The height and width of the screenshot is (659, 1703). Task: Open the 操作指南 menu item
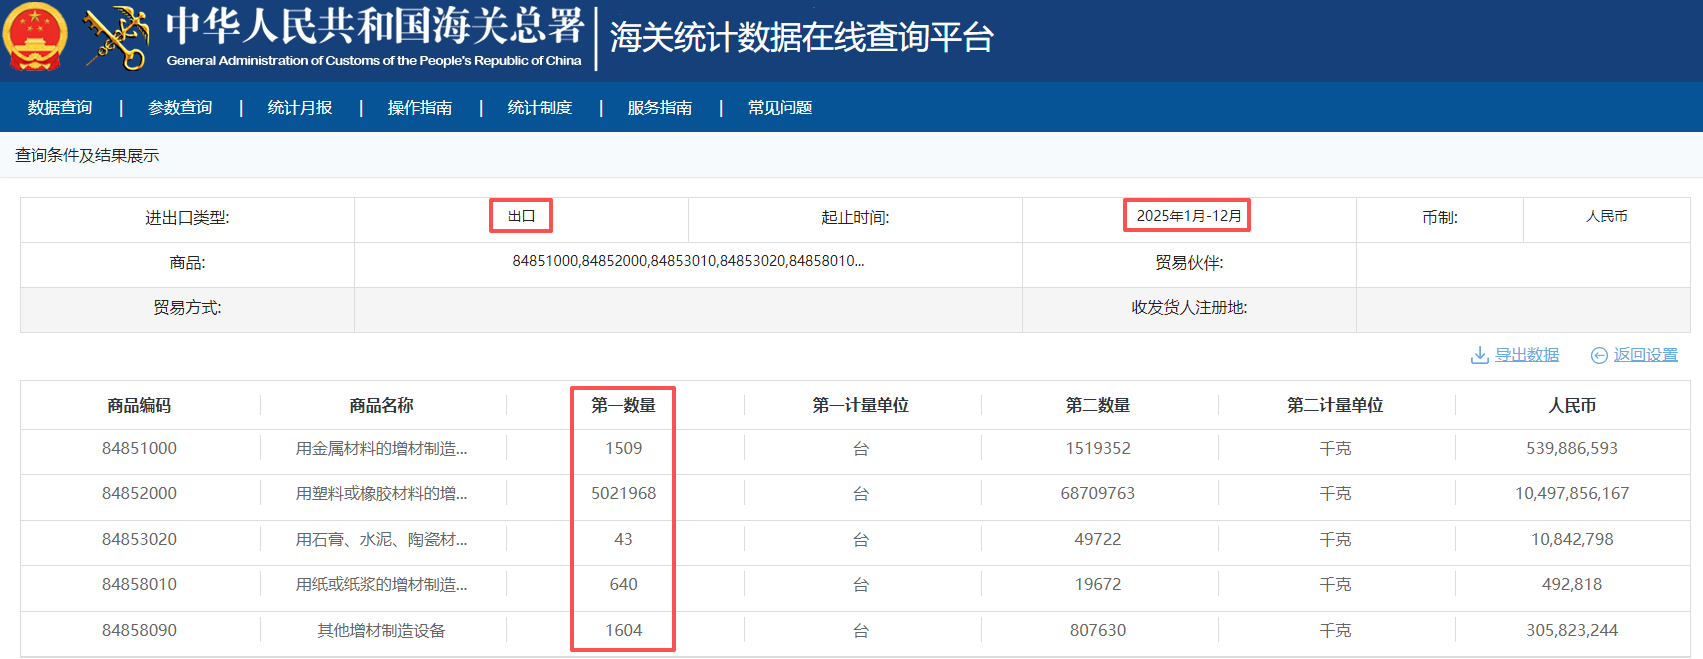[x=420, y=107]
